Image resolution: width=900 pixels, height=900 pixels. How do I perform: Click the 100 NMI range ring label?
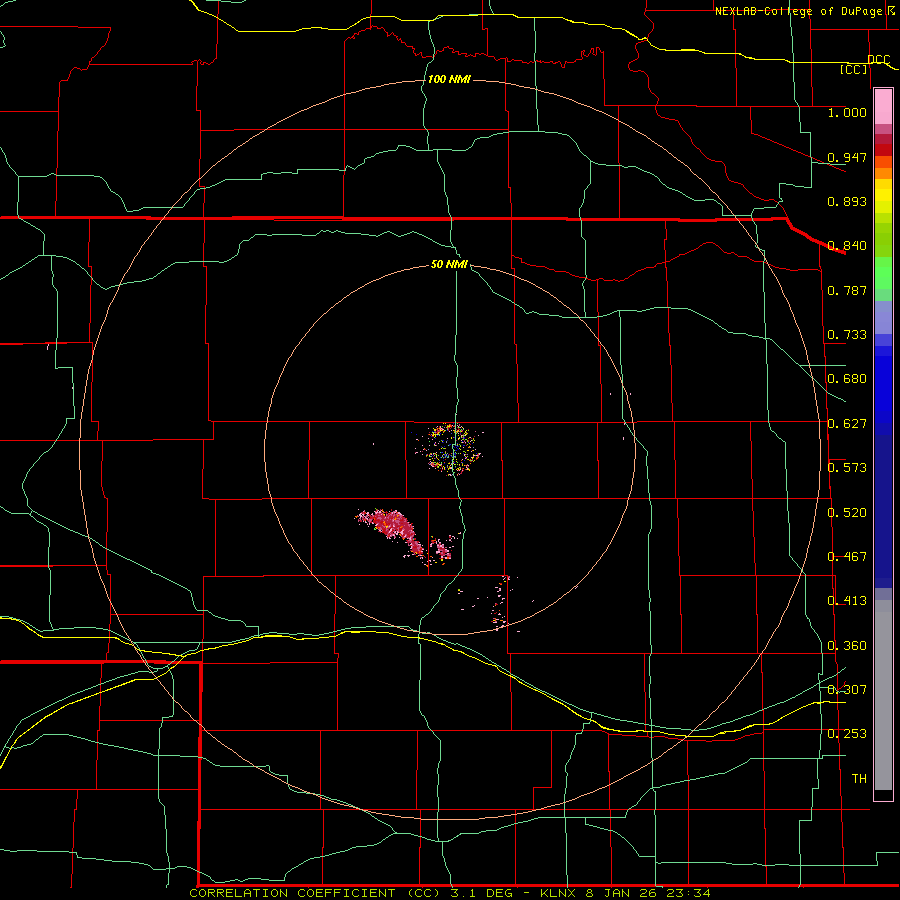click(449, 79)
